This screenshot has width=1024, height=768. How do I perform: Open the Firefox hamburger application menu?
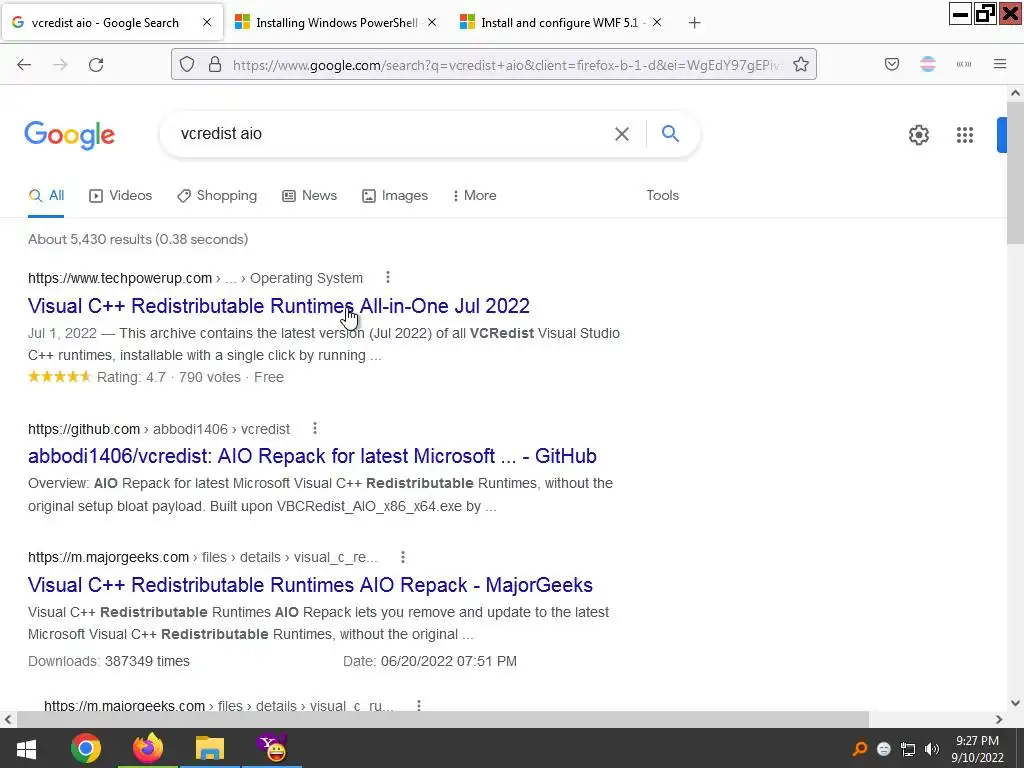coord(1000,64)
